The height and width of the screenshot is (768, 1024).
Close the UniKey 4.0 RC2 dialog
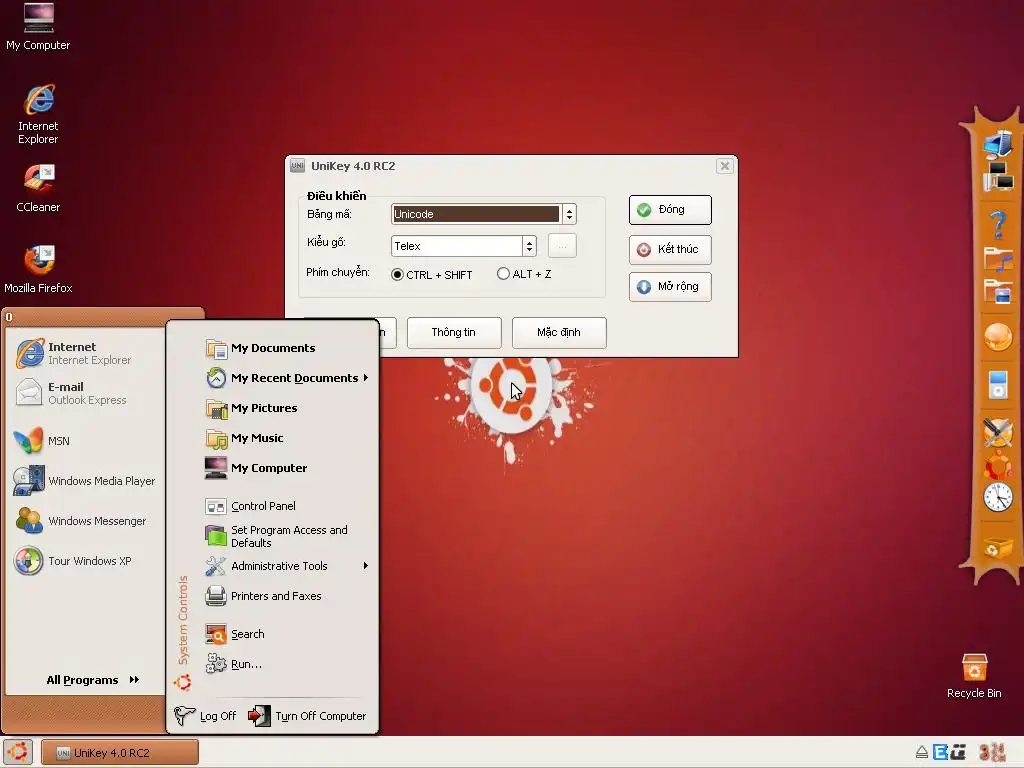coord(724,166)
